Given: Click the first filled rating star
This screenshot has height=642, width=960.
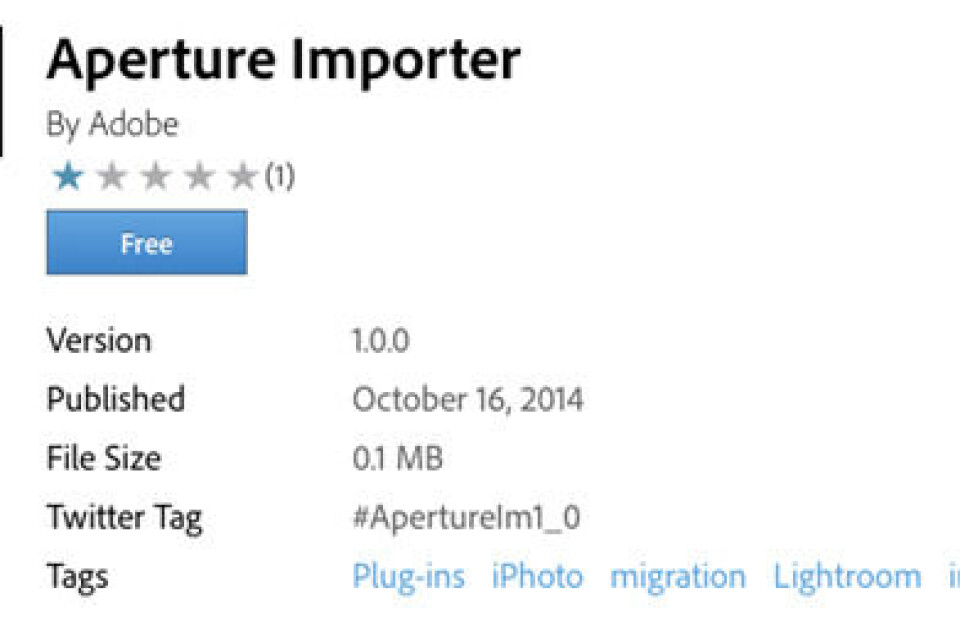Looking at the screenshot, I should coord(68,178).
